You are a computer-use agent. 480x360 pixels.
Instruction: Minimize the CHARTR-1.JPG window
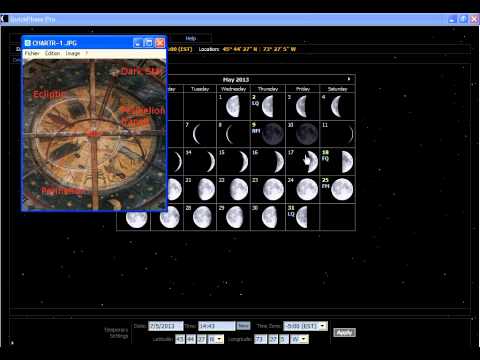pos(138,43)
